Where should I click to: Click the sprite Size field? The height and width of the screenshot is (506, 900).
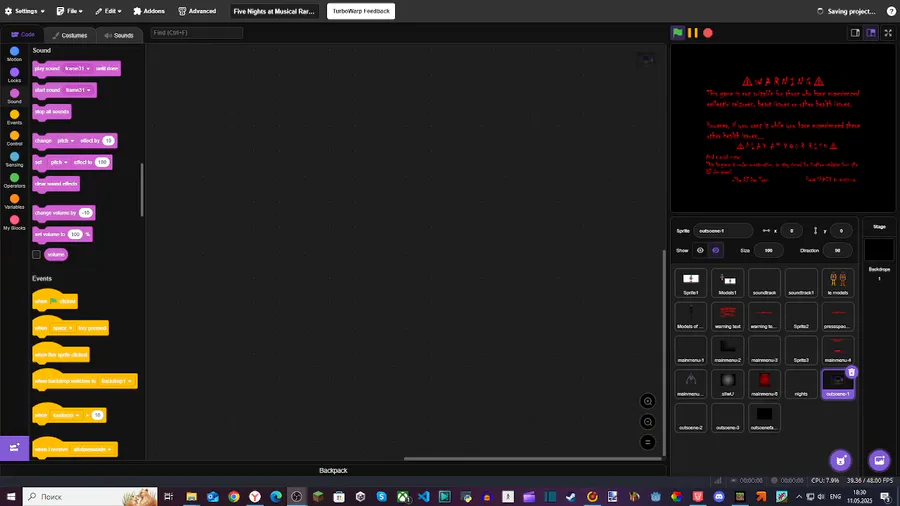pos(769,250)
